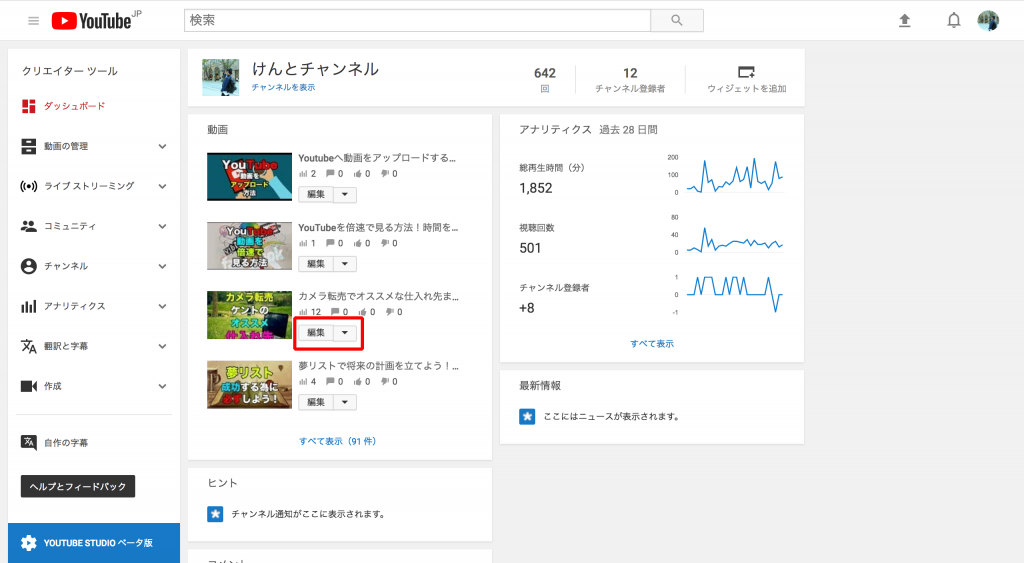Click the channel person icon (チャンネル)
This screenshot has height=563, width=1024.
29,266
